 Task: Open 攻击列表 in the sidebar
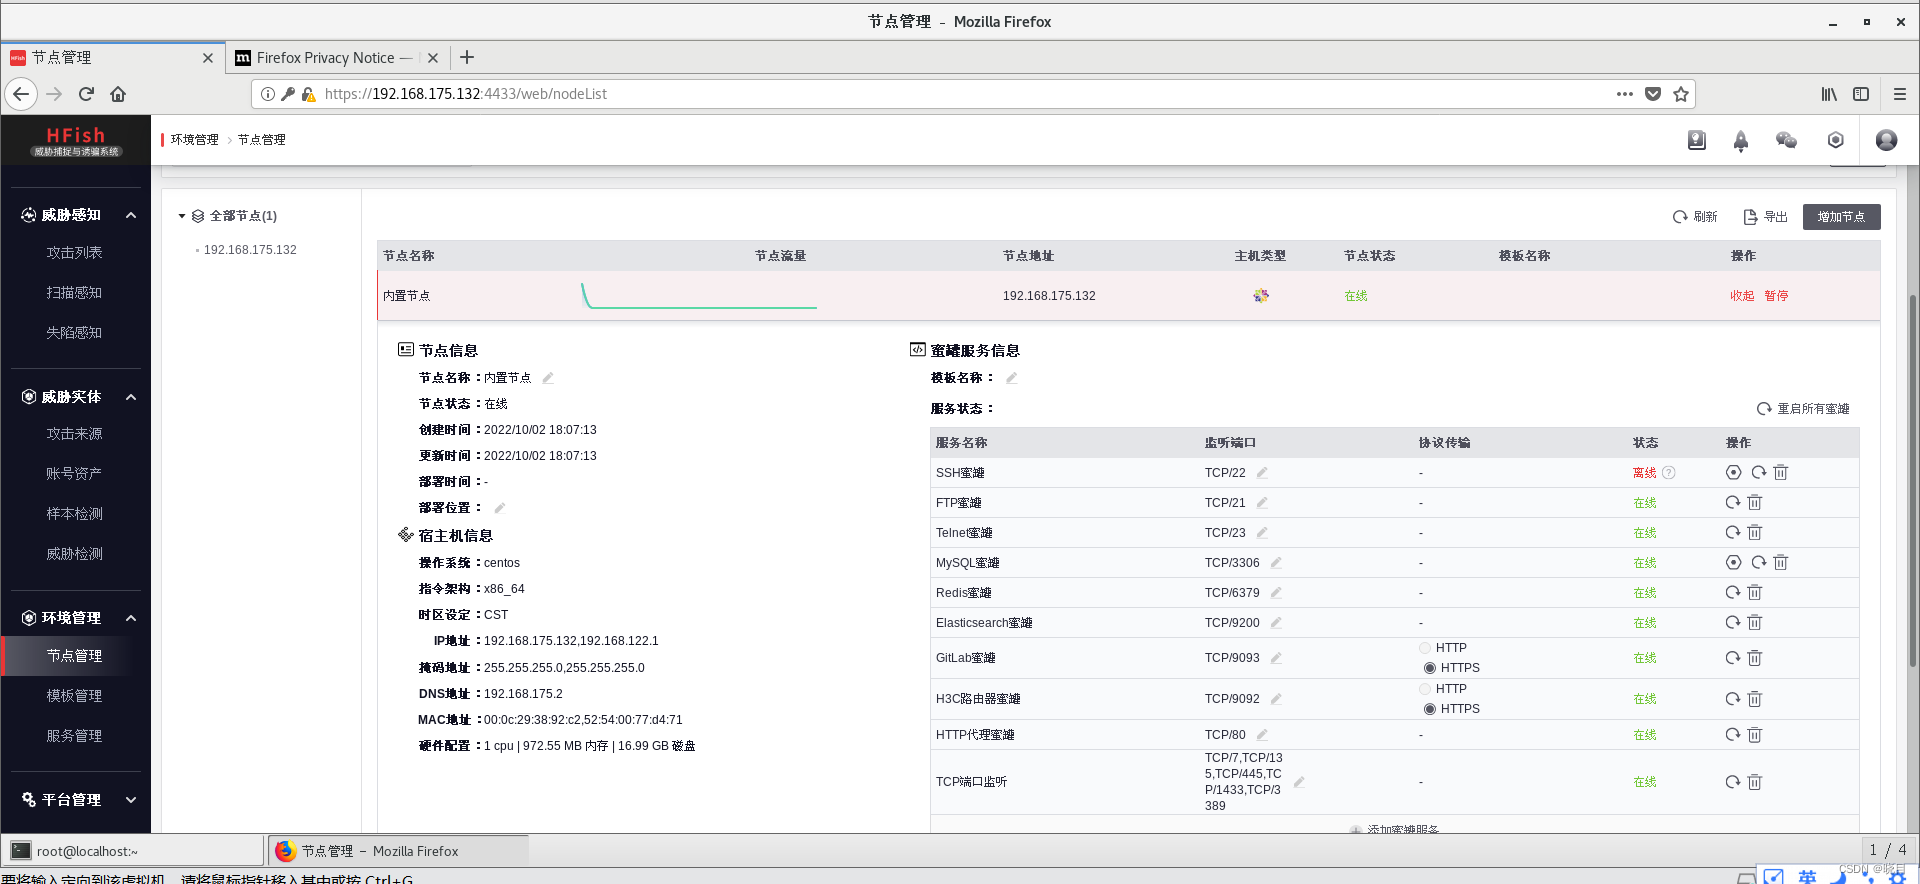[74, 253]
